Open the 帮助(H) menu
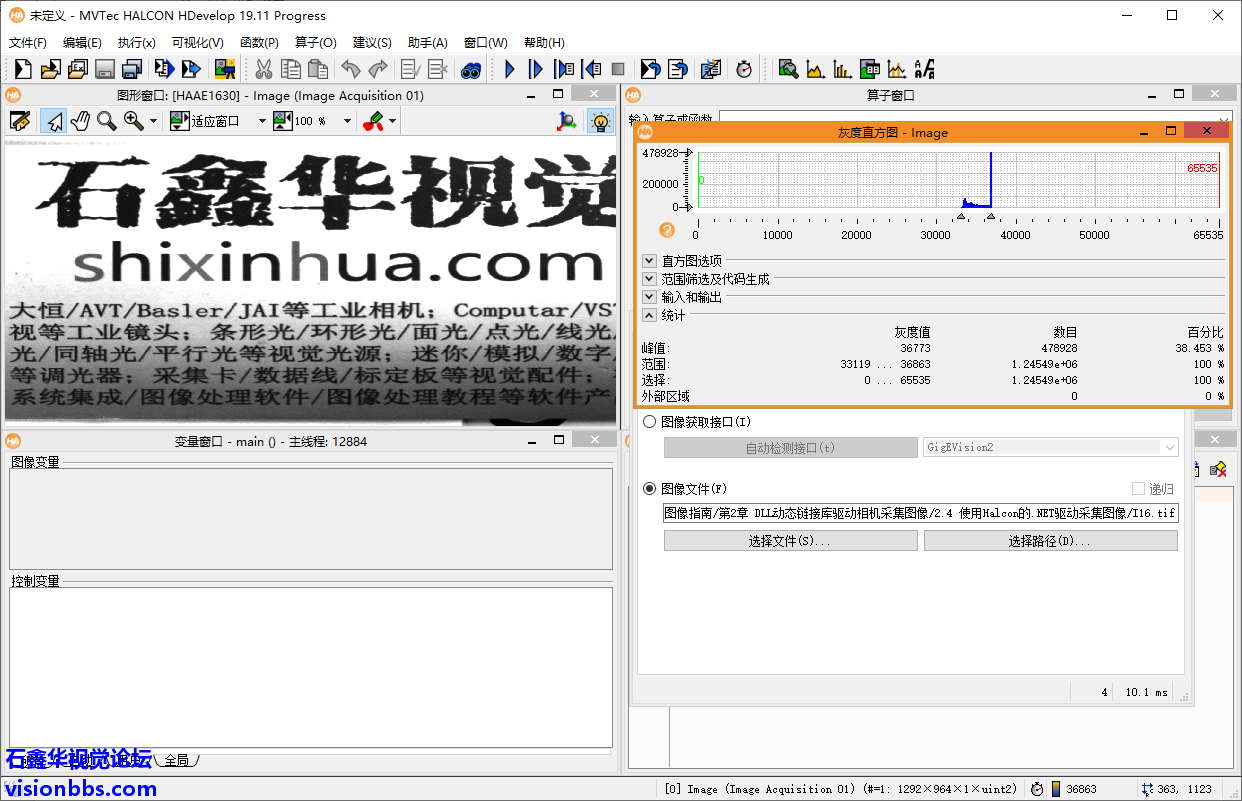1242x801 pixels. coord(544,42)
